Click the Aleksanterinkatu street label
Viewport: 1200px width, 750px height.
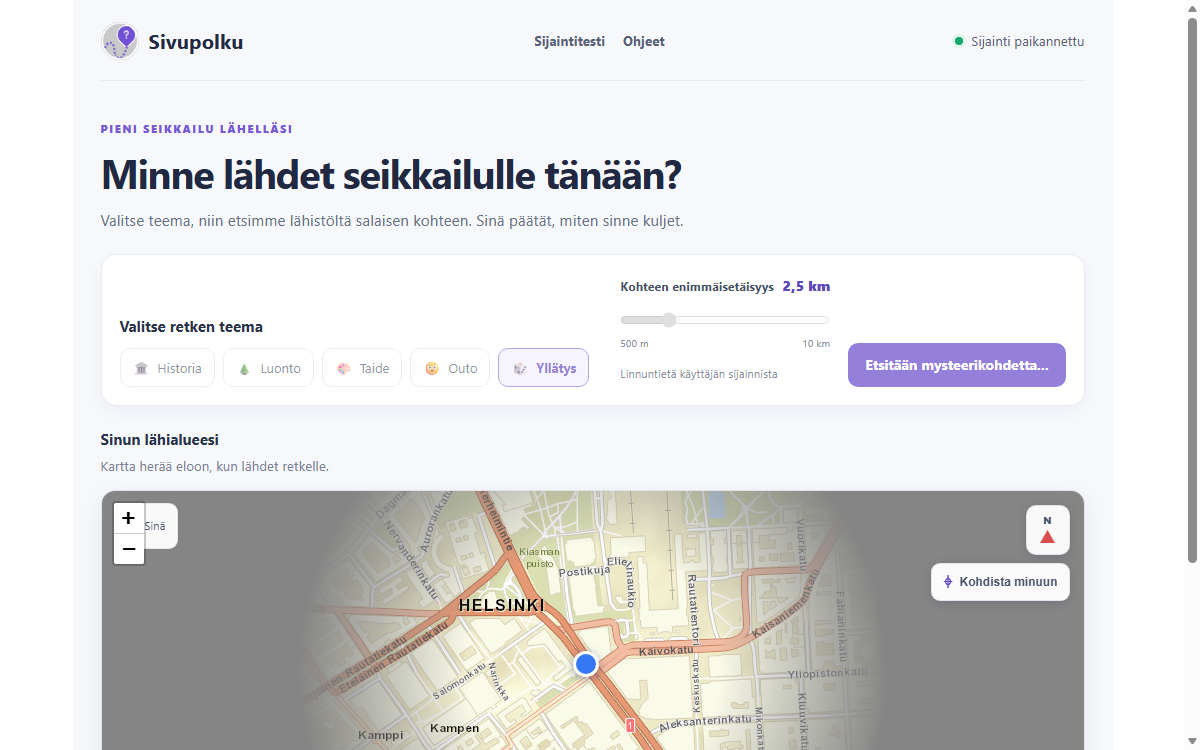tap(705, 721)
